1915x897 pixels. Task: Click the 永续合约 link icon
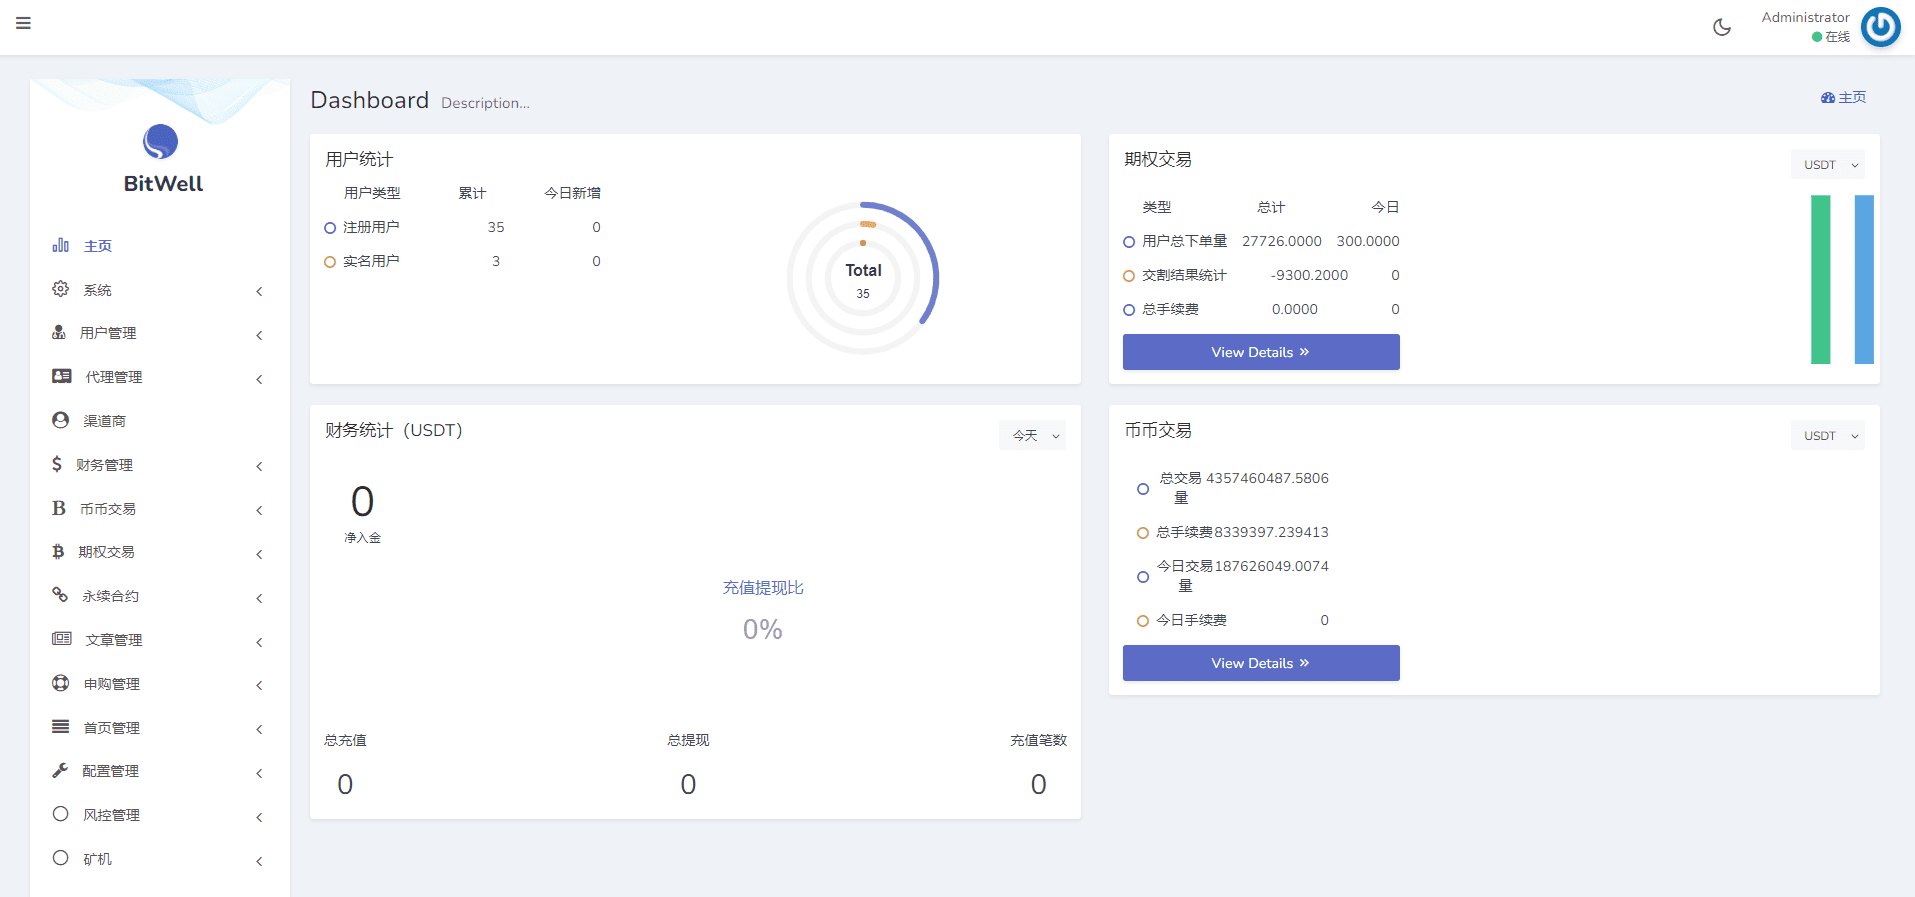pos(60,595)
